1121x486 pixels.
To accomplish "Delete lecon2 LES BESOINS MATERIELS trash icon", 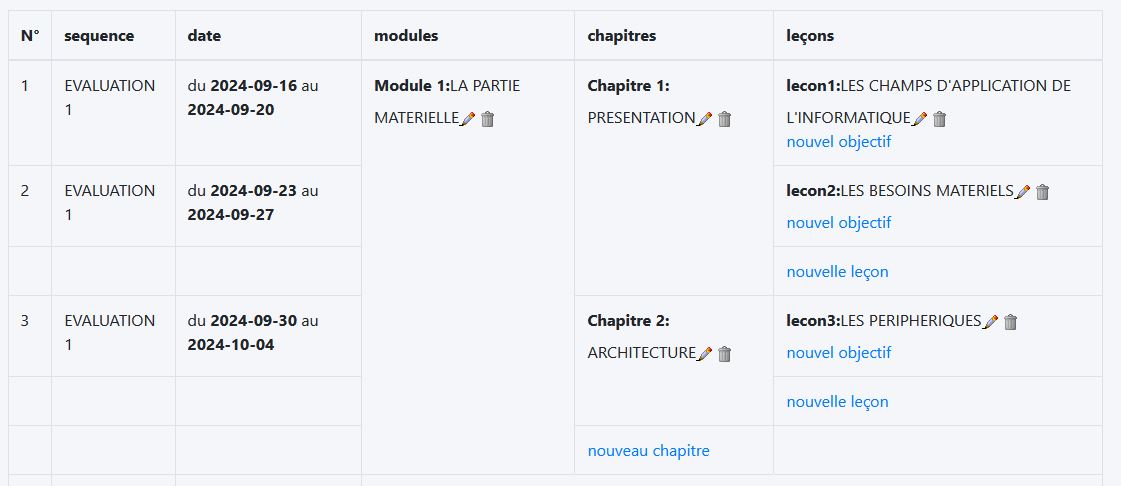I will click(1042, 192).
